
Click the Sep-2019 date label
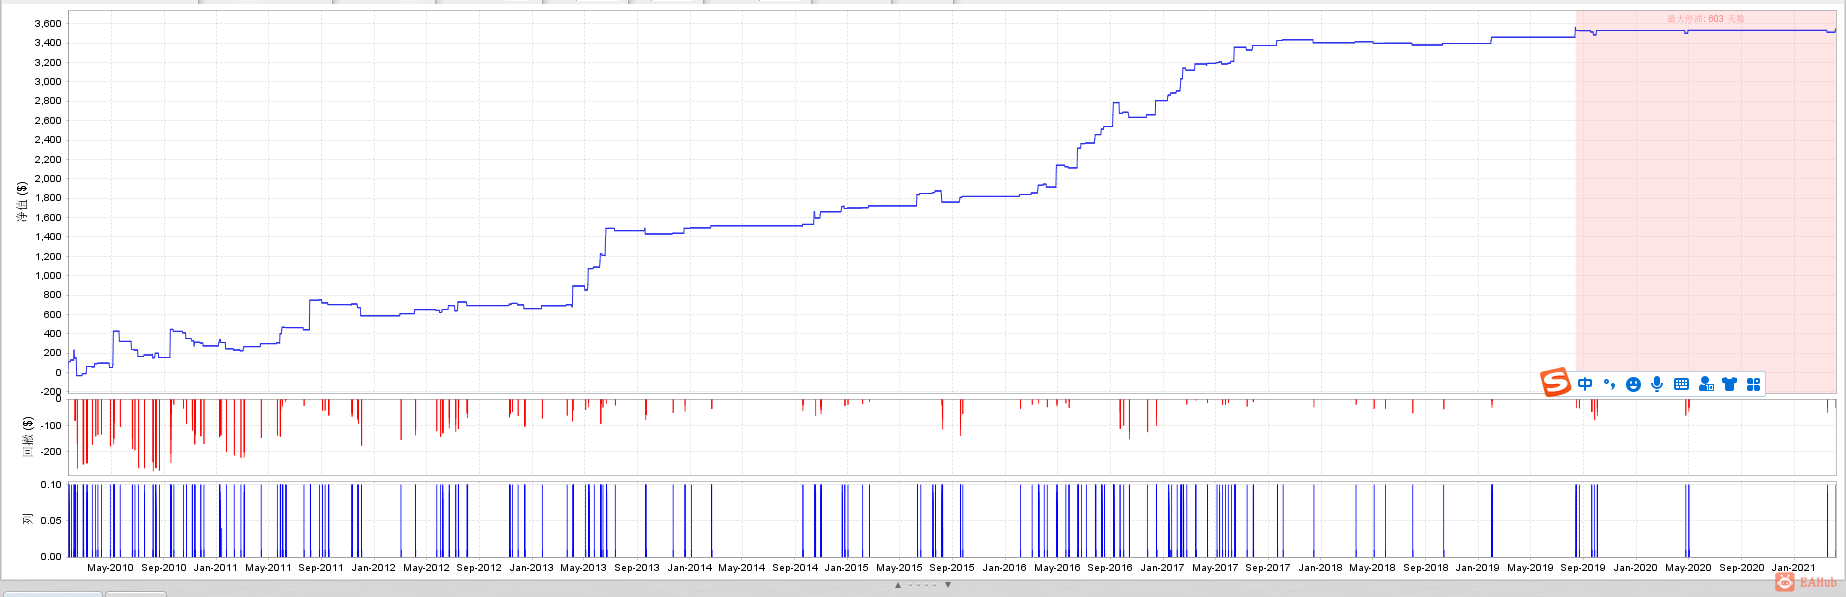pyautogui.click(x=1582, y=567)
